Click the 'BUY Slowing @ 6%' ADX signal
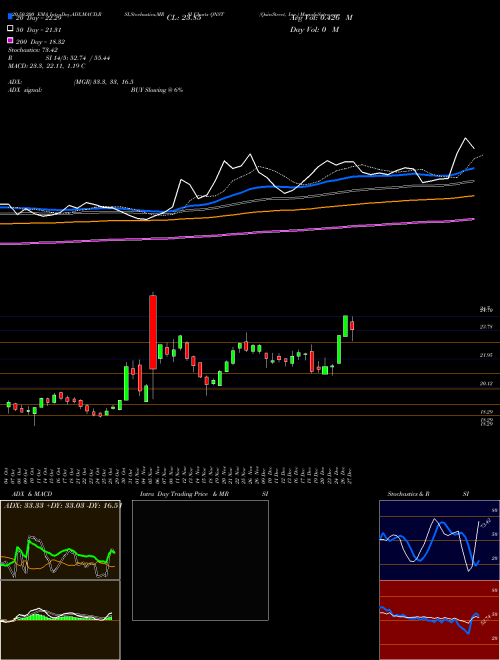The width and height of the screenshot is (500, 660). [x=157, y=90]
